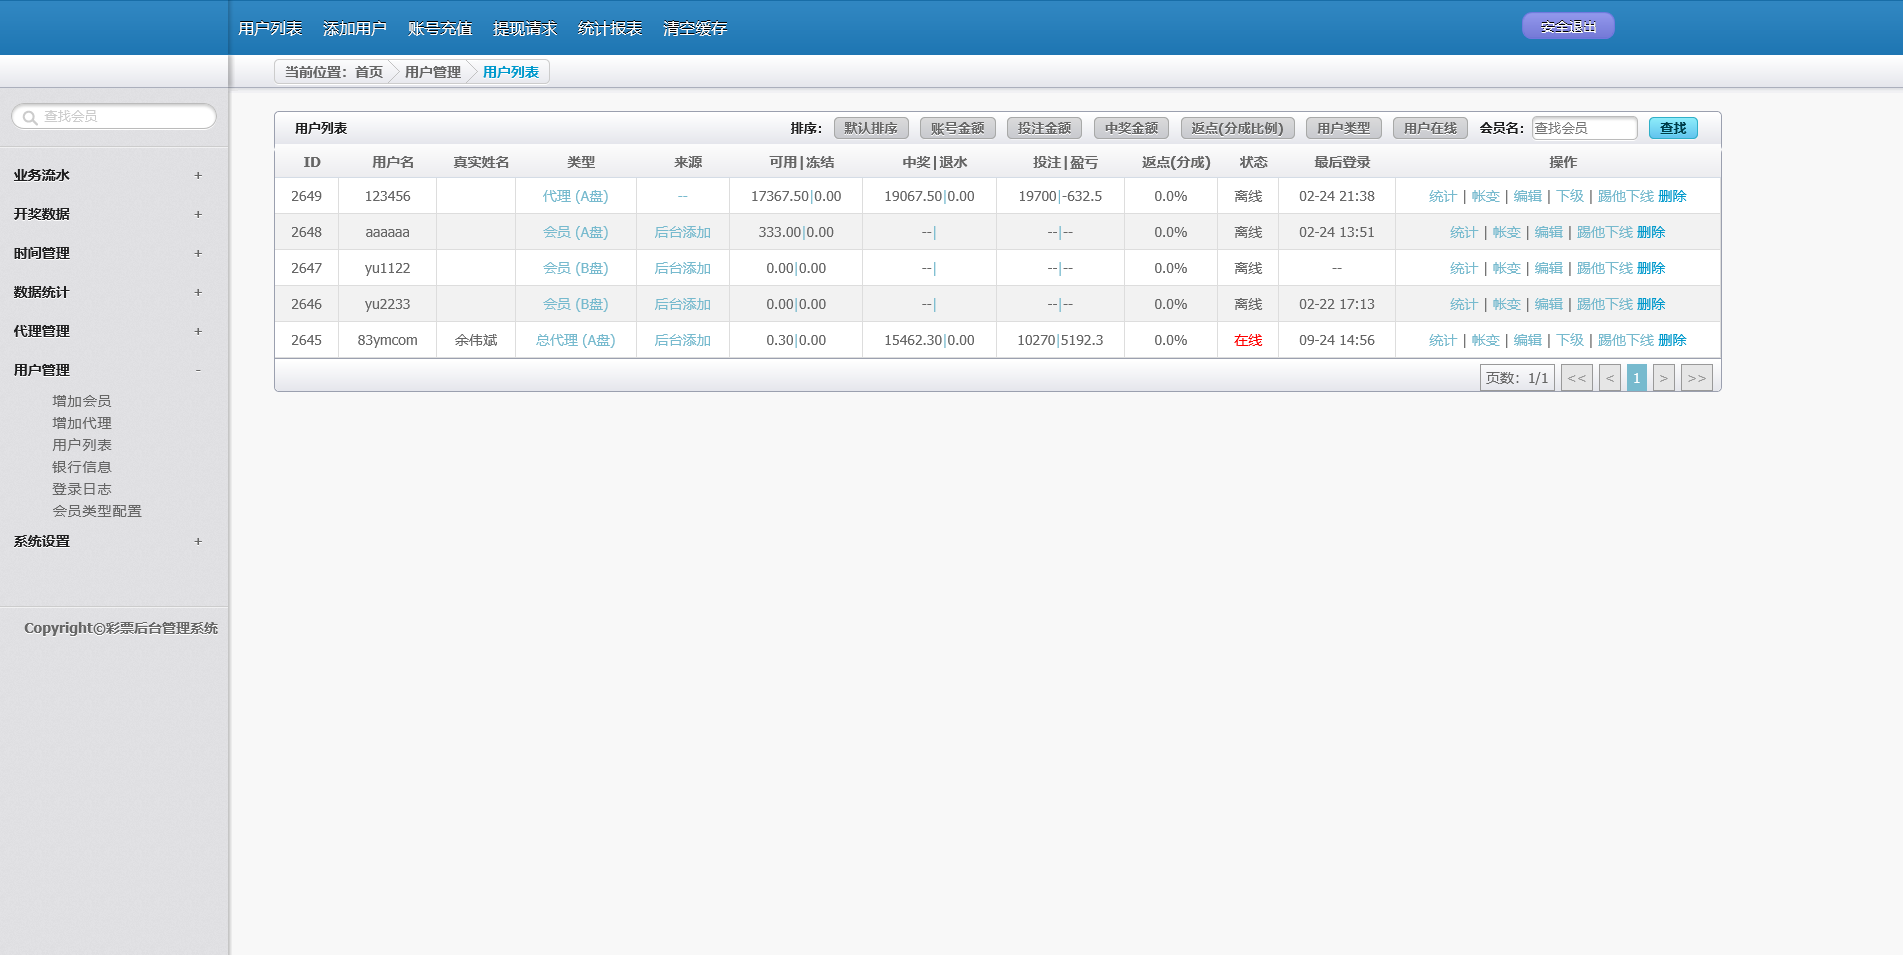Click the username cell 83ymcom

(x=387, y=340)
